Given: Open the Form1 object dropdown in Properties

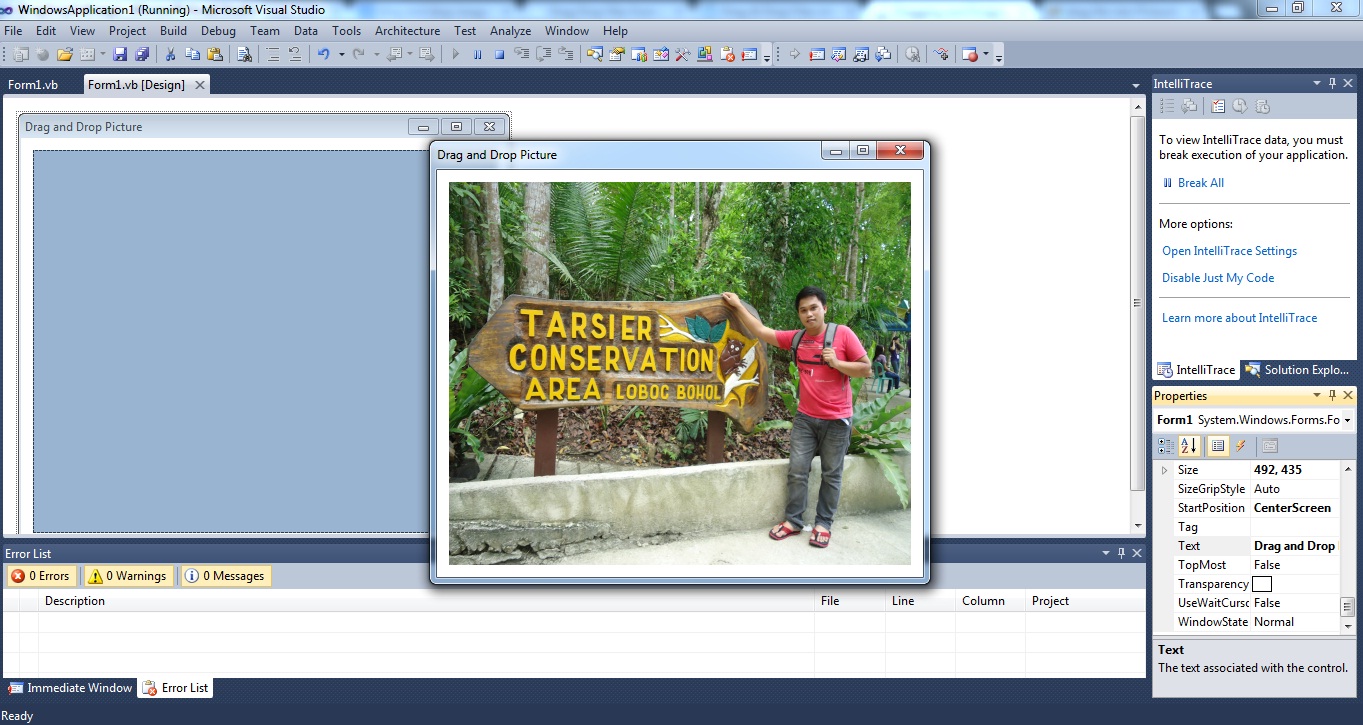Looking at the screenshot, I should pyautogui.click(x=1347, y=421).
